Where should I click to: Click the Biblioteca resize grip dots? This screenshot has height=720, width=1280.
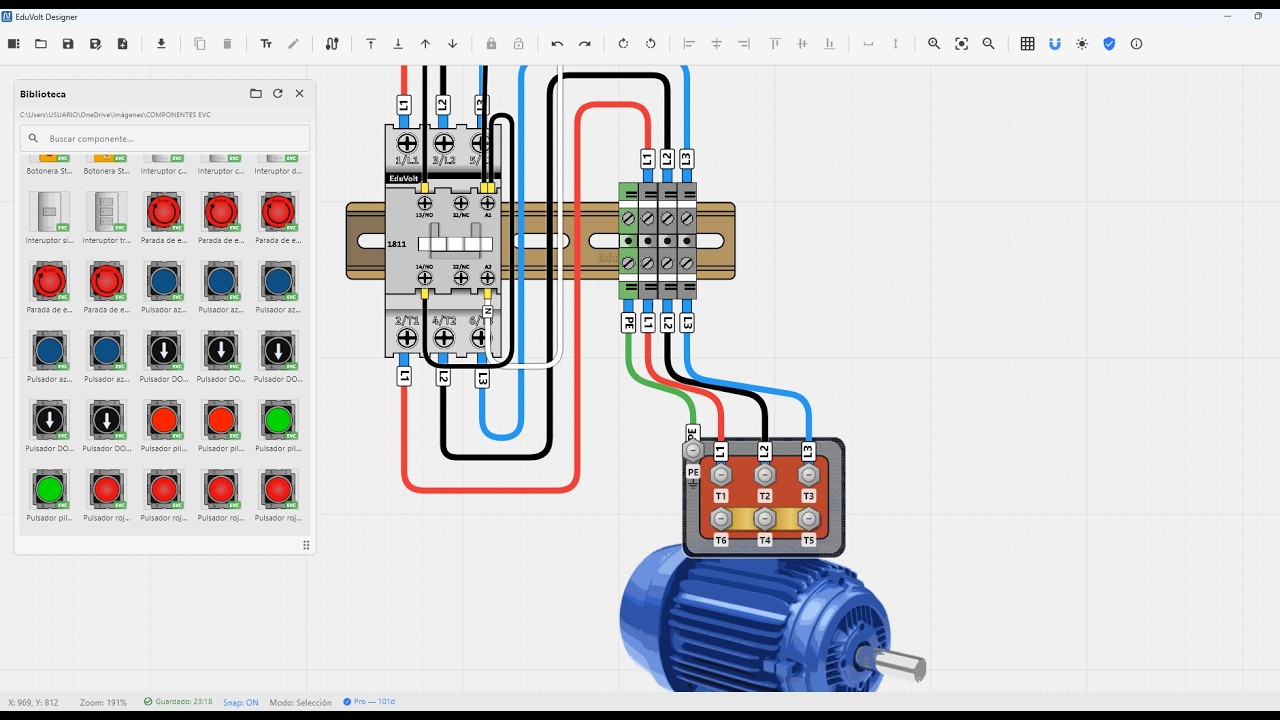point(306,545)
